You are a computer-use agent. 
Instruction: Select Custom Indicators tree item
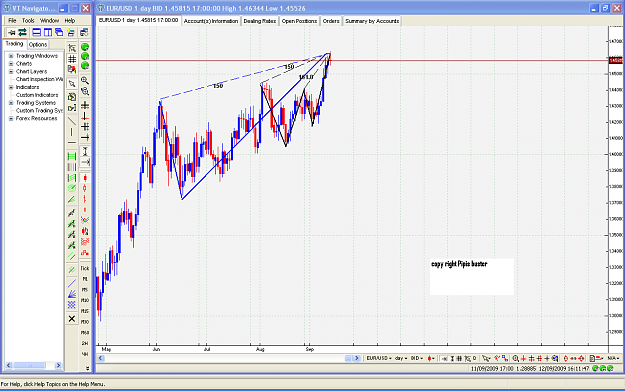tap(37, 95)
